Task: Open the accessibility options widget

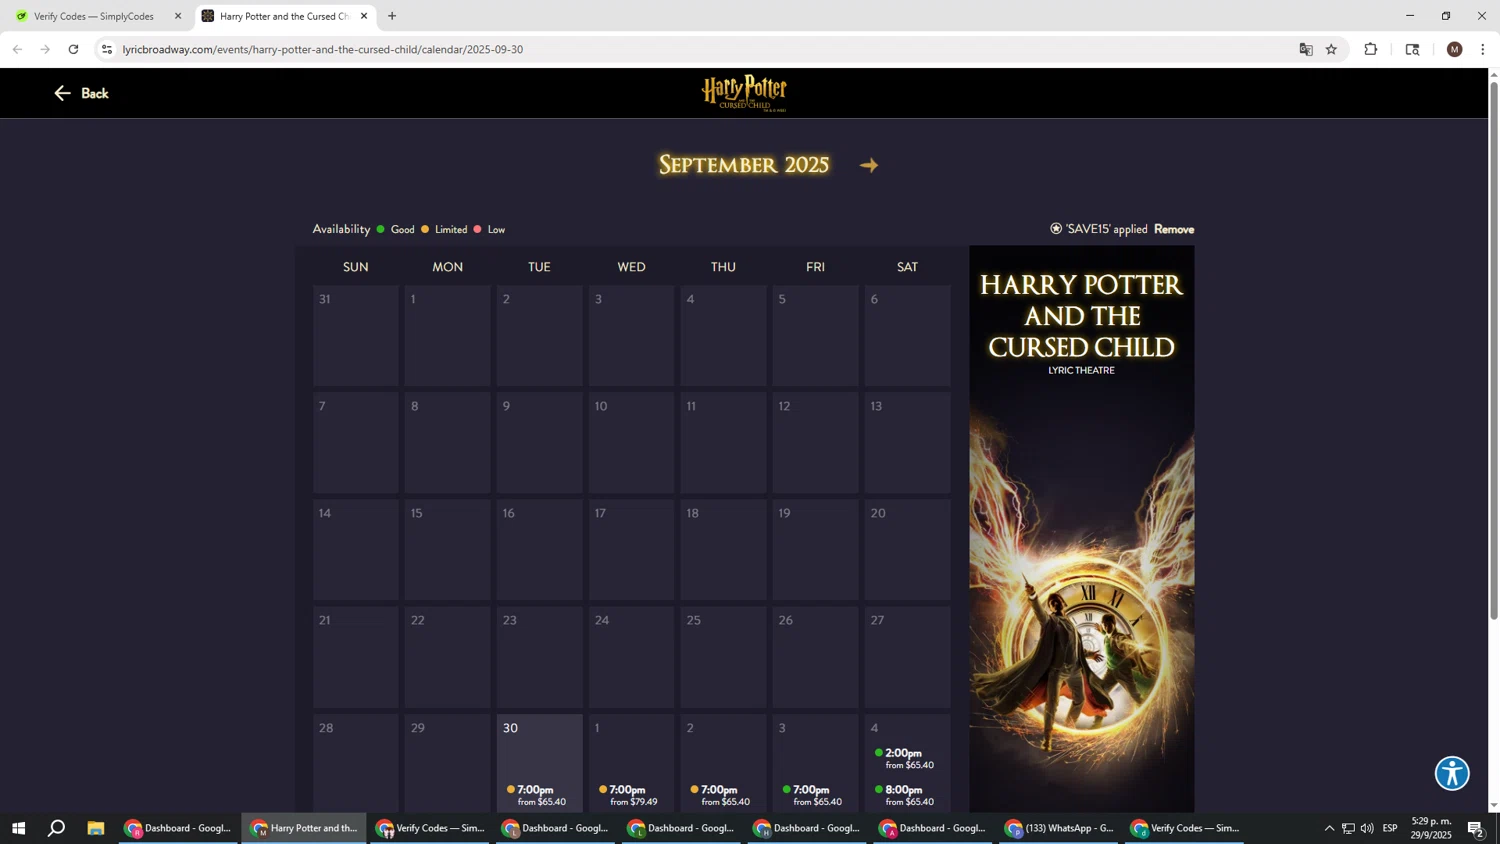Action: coord(1452,773)
